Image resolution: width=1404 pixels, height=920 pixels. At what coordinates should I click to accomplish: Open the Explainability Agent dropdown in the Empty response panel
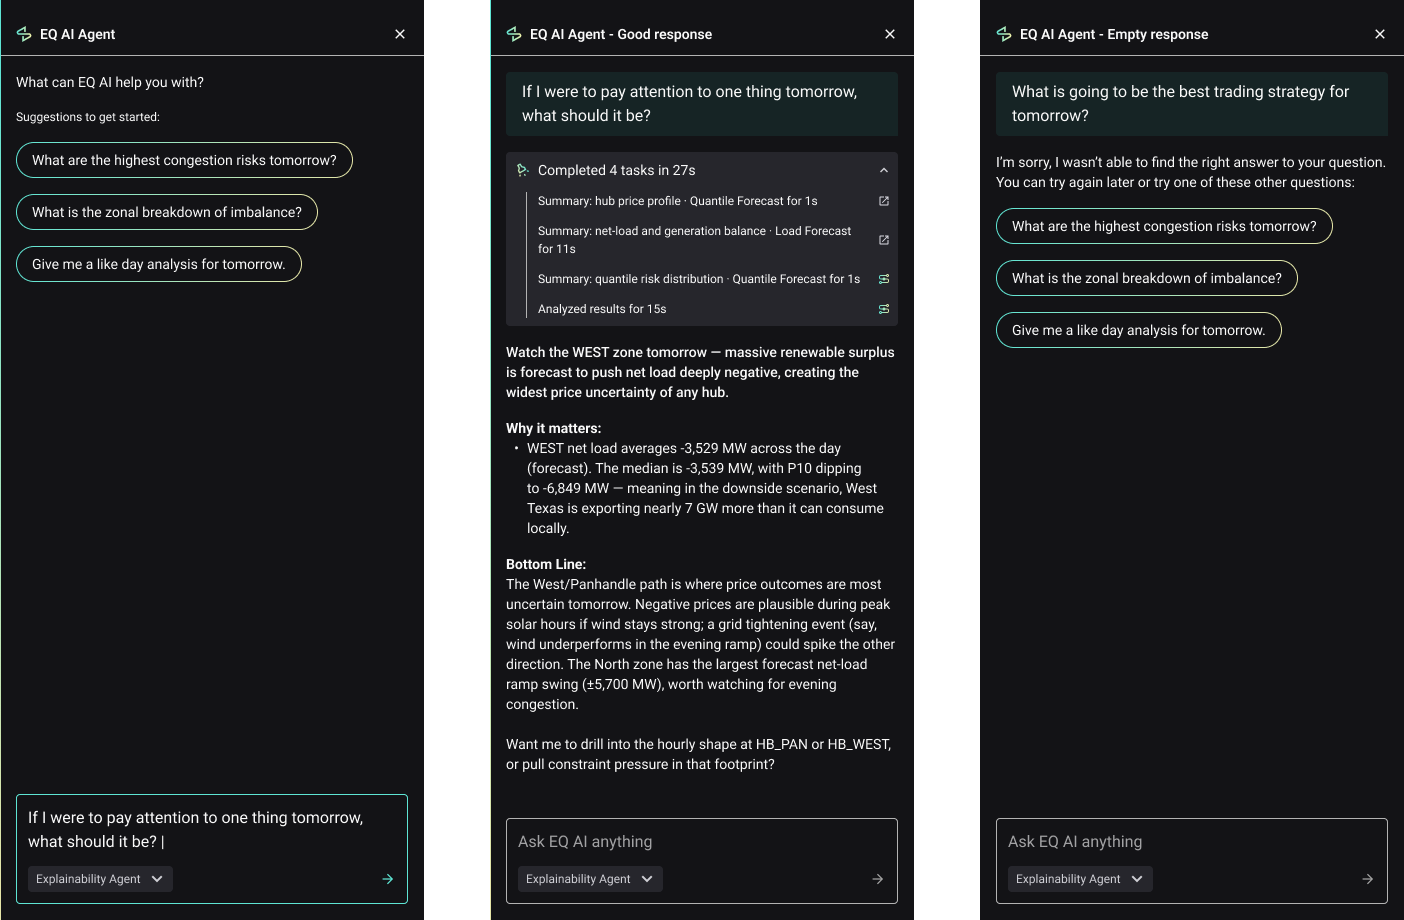(1079, 879)
